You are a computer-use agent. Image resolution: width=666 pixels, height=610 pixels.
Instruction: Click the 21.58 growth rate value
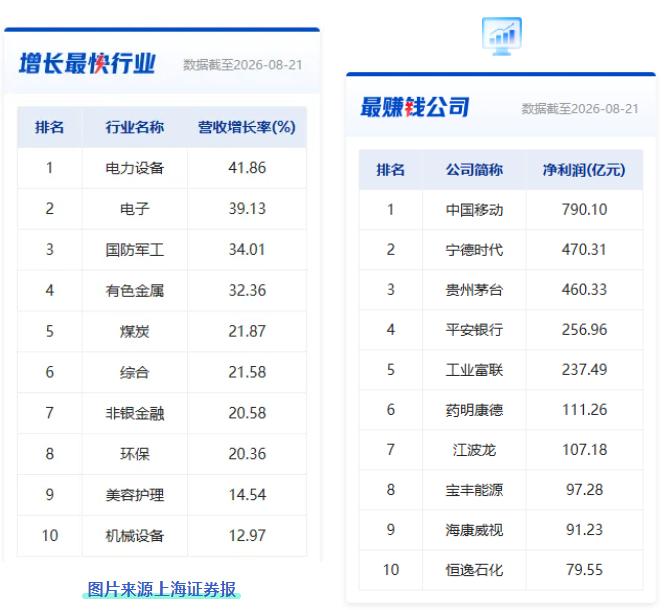pyautogui.click(x=247, y=372)
